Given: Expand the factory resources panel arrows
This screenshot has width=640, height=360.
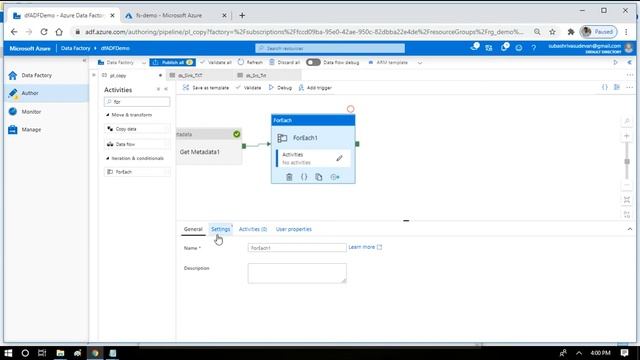Looking at the screenshot, I should coord(93,75).
